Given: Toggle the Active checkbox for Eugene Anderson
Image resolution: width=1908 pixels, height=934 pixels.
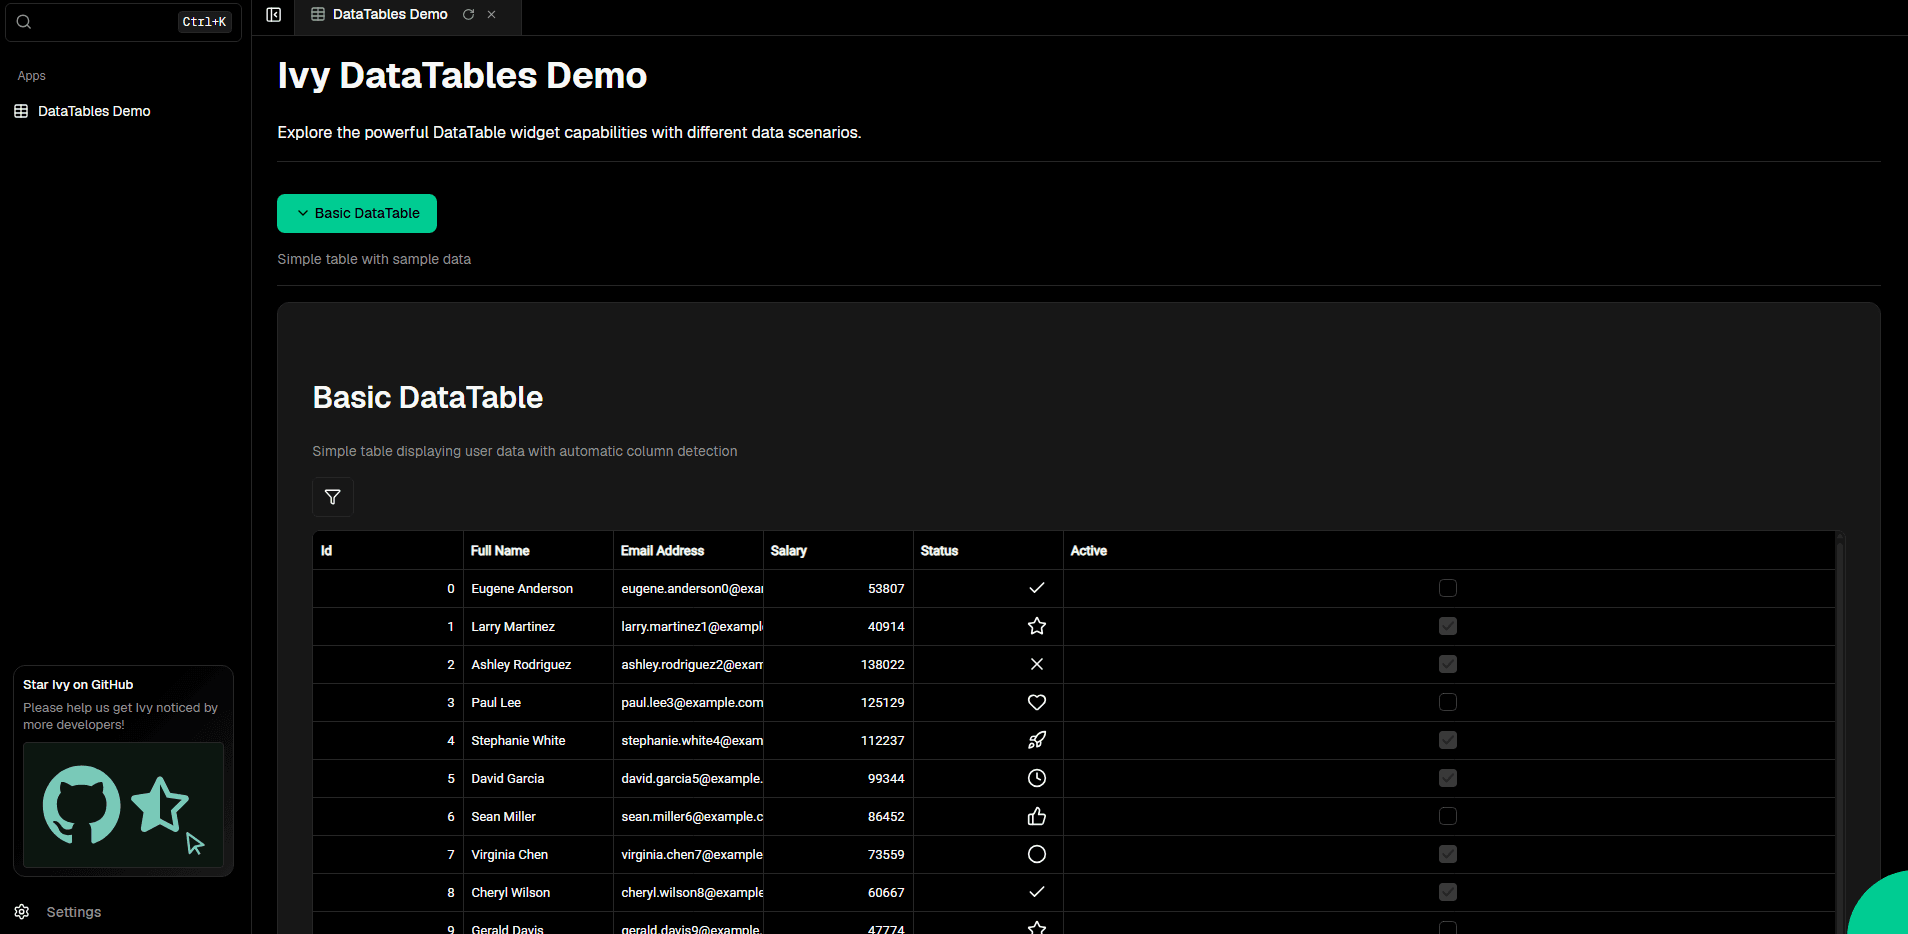Looking at the screenshot, I should (1447, 588).
